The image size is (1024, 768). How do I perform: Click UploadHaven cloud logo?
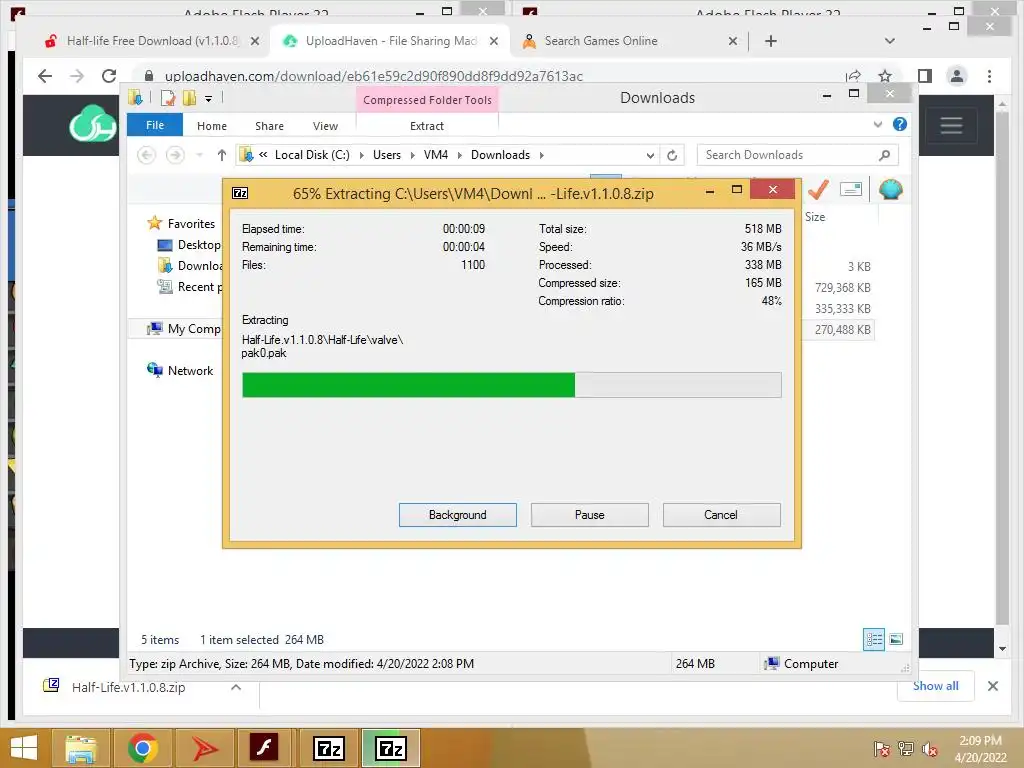point(91,124)
